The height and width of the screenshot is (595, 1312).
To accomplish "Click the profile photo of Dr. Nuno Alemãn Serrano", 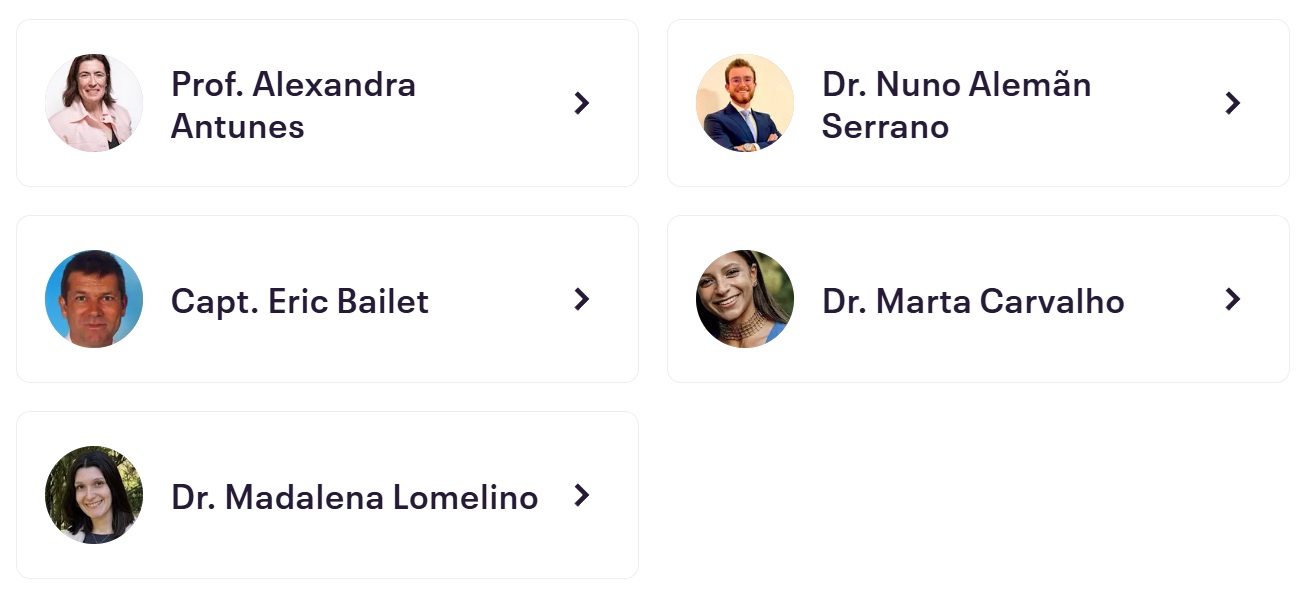I will pyautogui.click(x=745, y=103).
